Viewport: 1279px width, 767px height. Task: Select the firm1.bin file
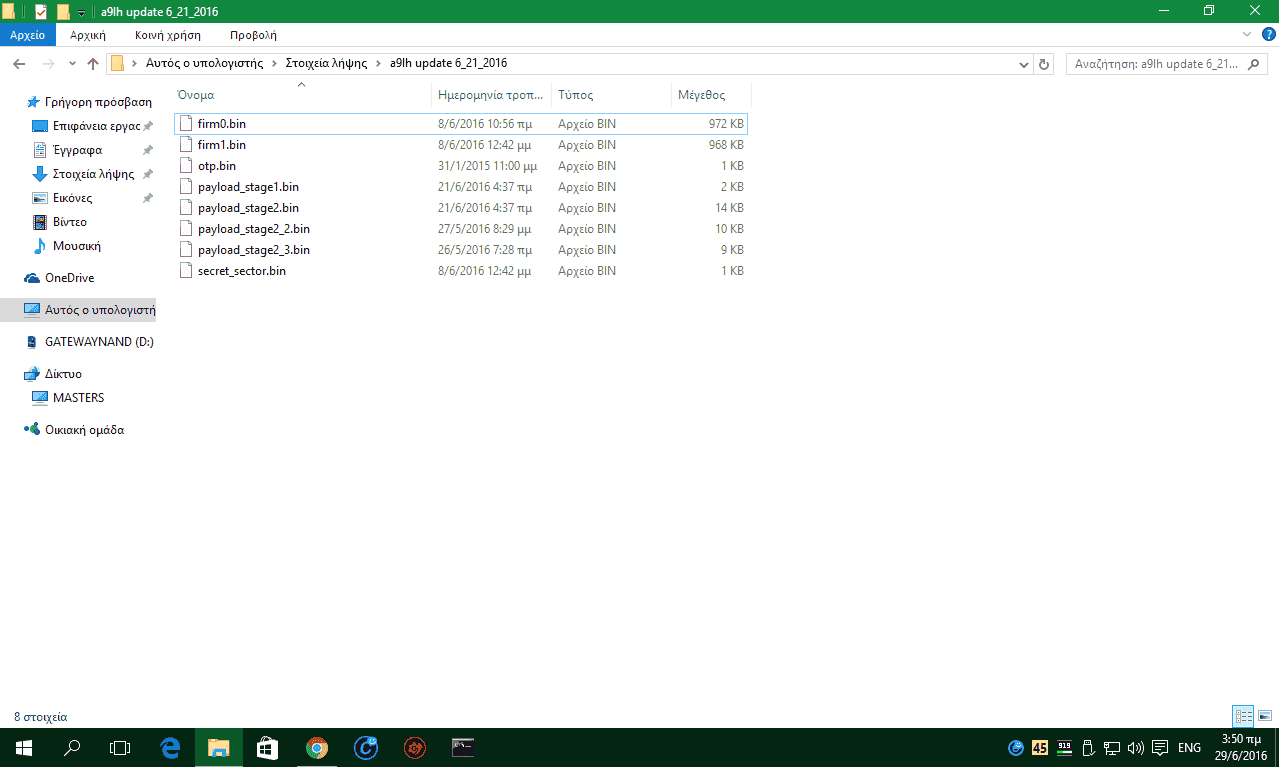(x=460, y=145)
